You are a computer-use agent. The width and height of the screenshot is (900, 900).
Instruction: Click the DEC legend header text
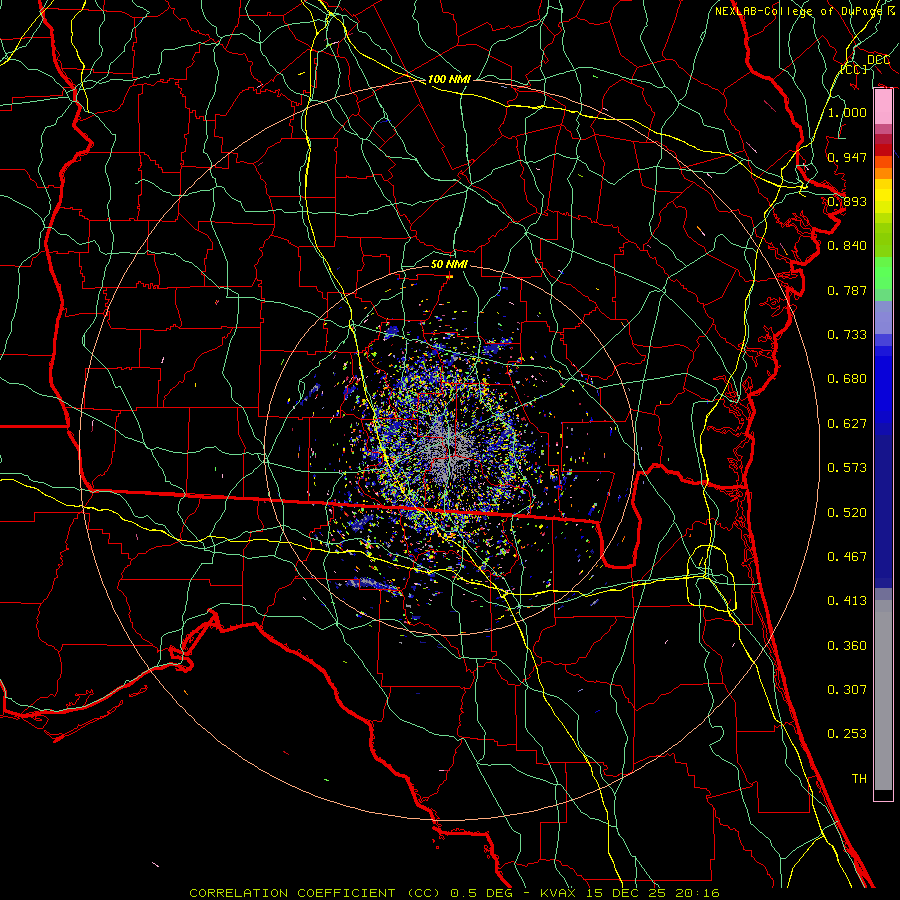point(878,60)
